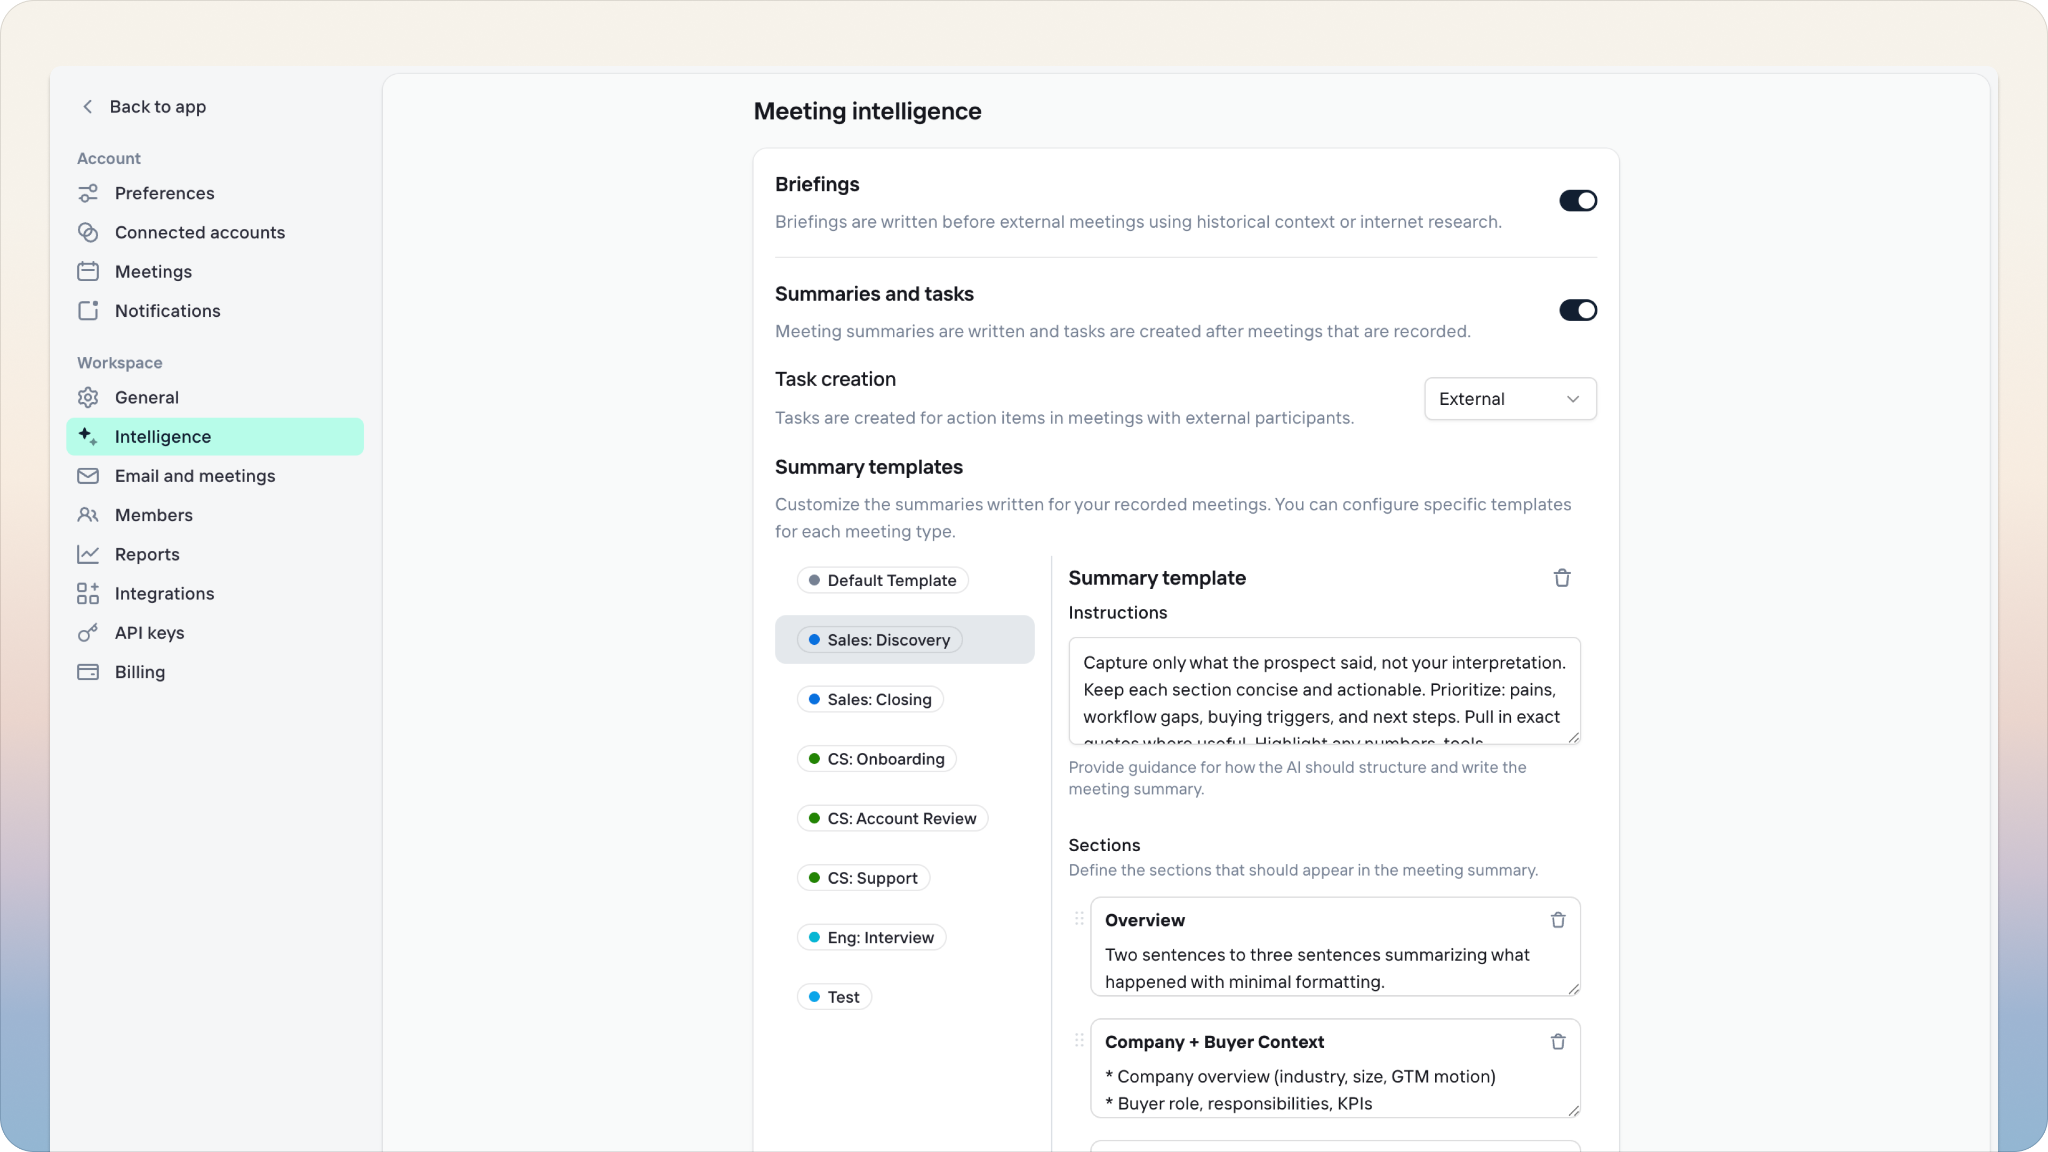Viewport: 2048px width, 1152px height.
Task: Open Billing page
Action: (x=215, y=672)
